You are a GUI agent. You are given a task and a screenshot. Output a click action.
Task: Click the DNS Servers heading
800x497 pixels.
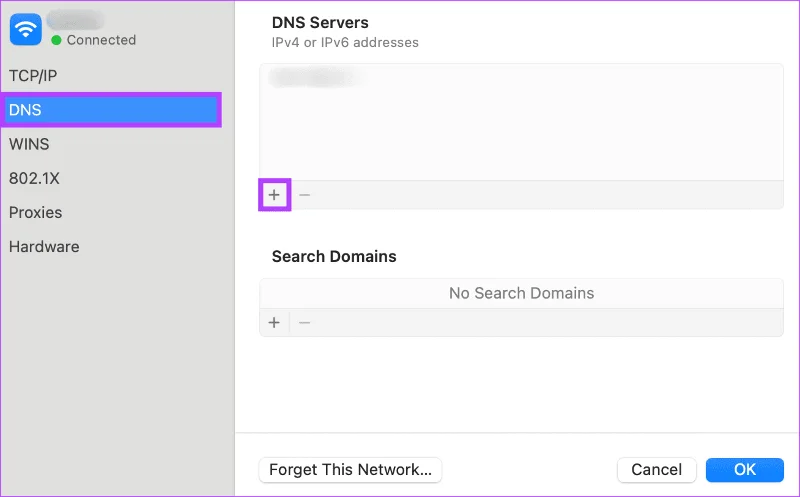pos(320,22)
